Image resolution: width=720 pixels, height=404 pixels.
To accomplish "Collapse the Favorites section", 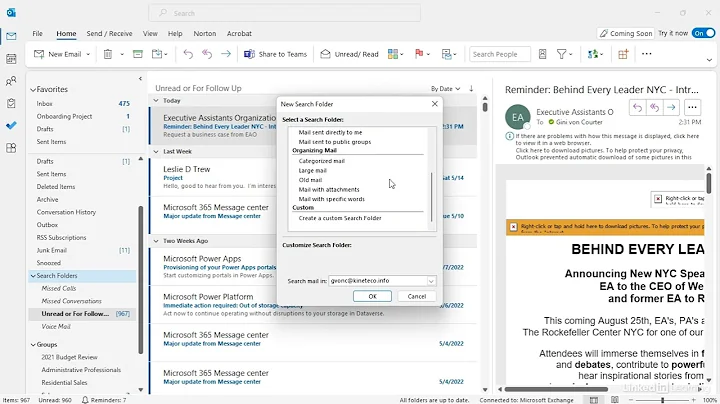I will tap(33, 90).
